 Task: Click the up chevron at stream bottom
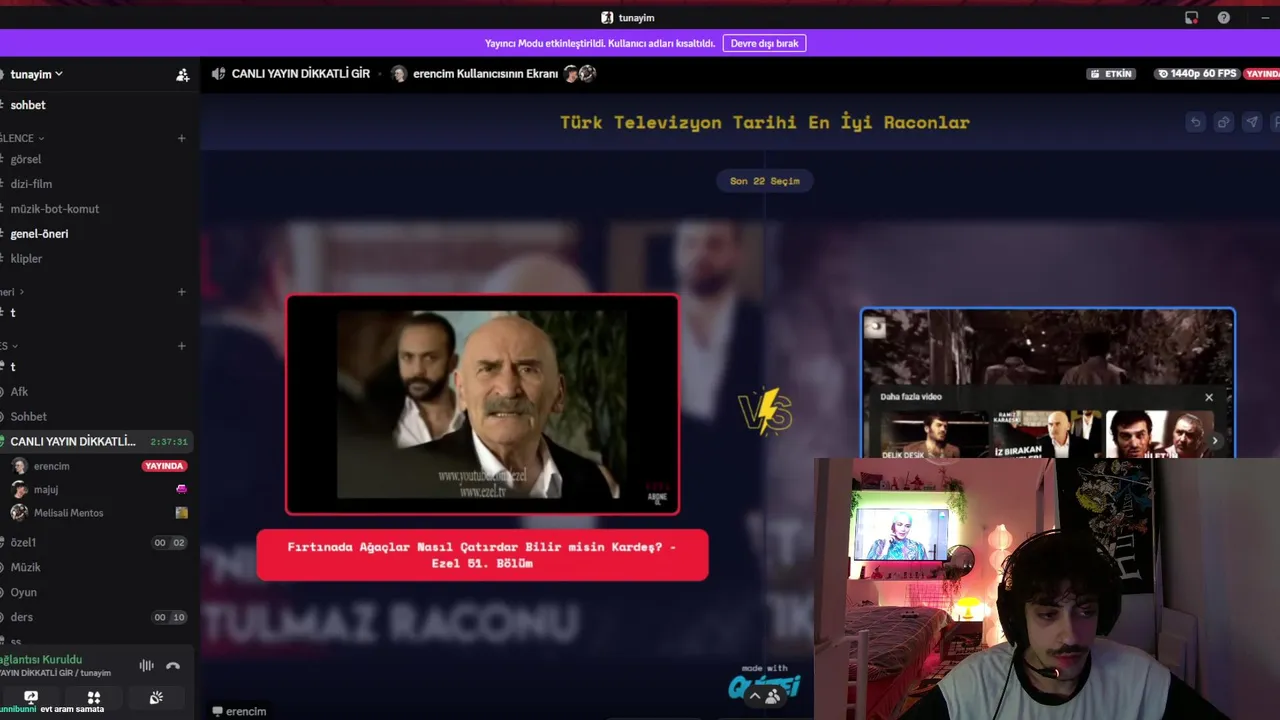(x=755, y=696)
